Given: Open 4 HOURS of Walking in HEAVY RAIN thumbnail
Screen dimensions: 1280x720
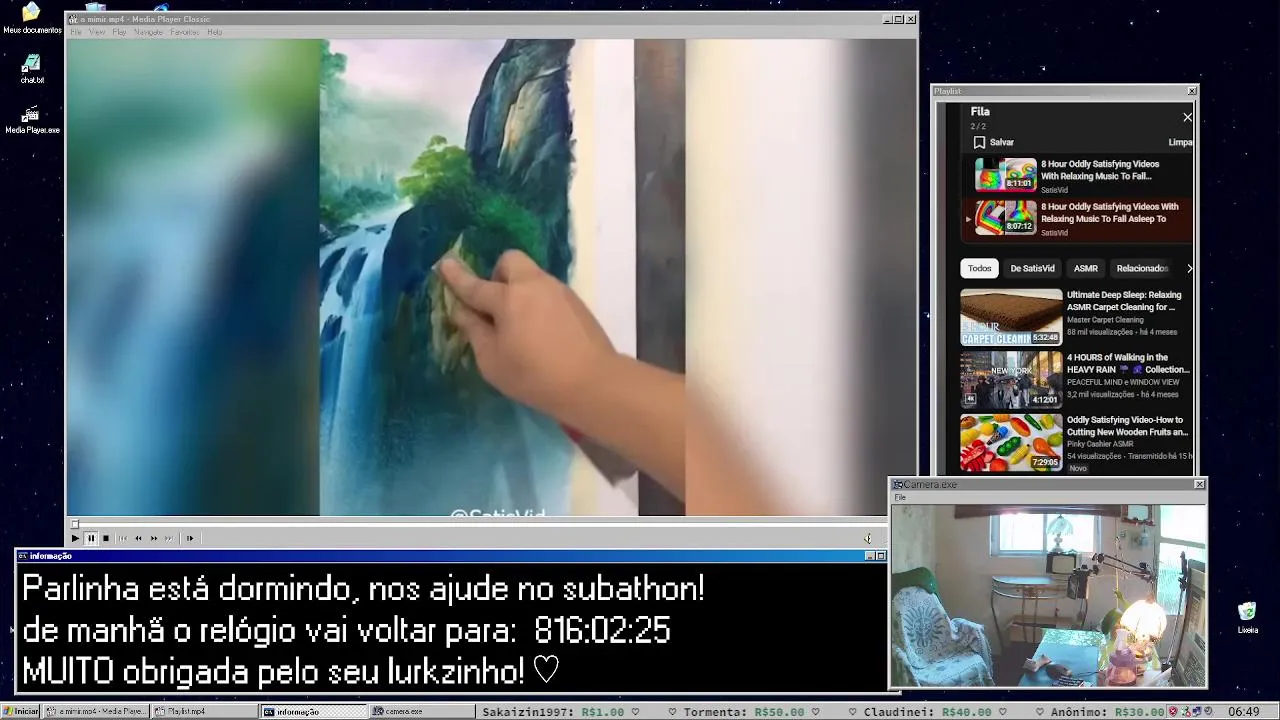Looking at the screenshot, I should point(1011,380).
